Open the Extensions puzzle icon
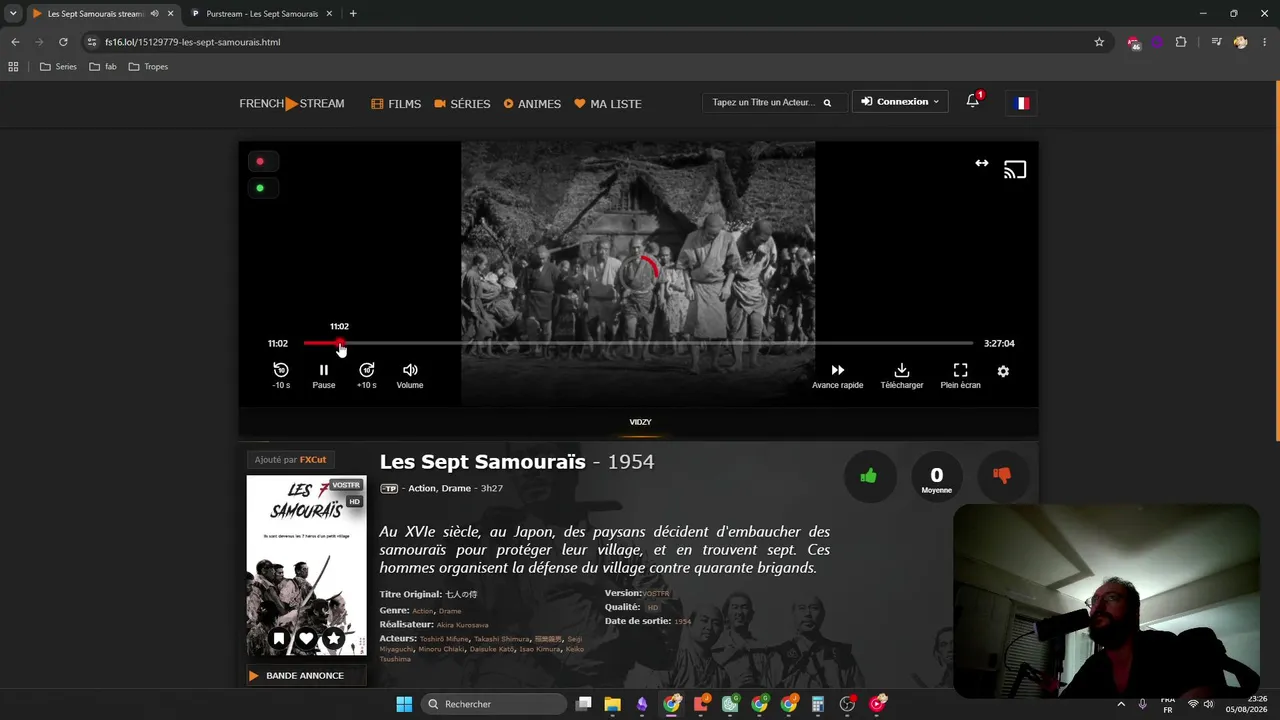The height and width of the screenshot is (720, 1280). pos(1181,42)
